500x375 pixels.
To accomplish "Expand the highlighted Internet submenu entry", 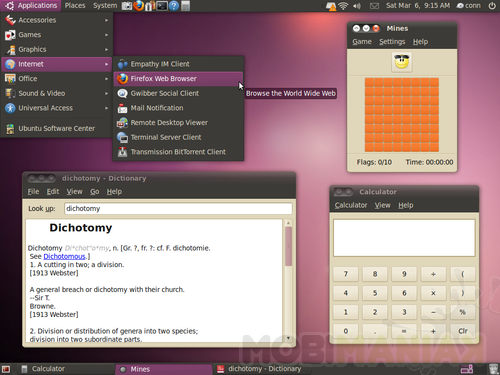I will coord(57,64).
